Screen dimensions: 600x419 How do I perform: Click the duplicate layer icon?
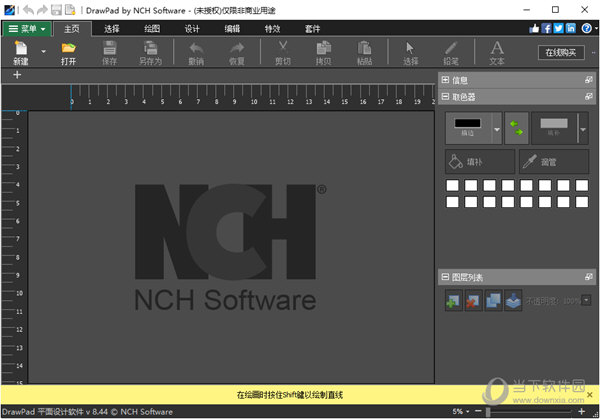point(493,301)
